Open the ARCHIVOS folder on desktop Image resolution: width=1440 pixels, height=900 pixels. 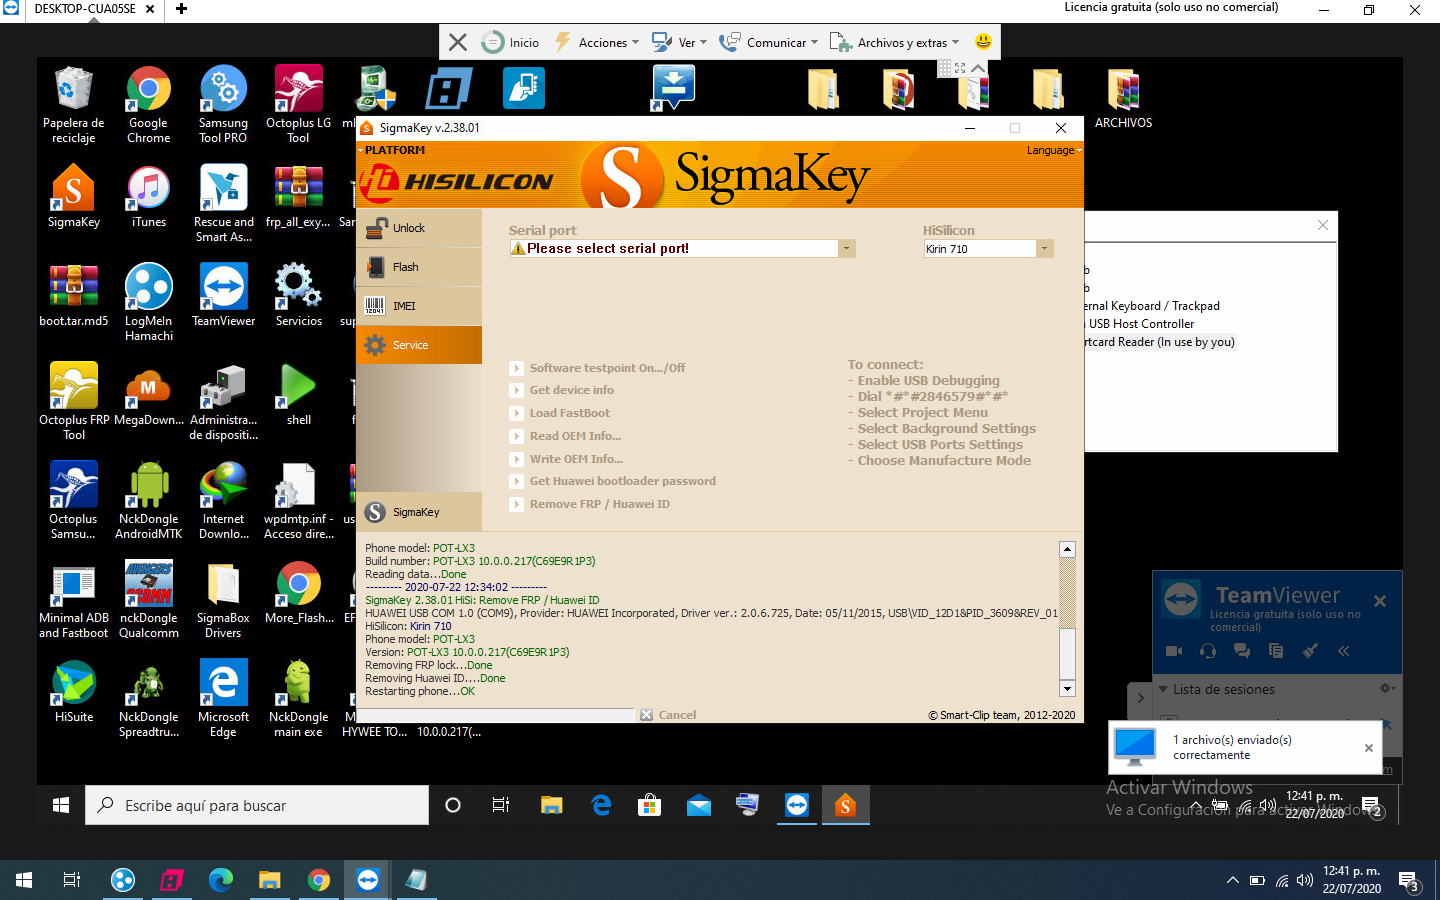tap(1123, 97)
